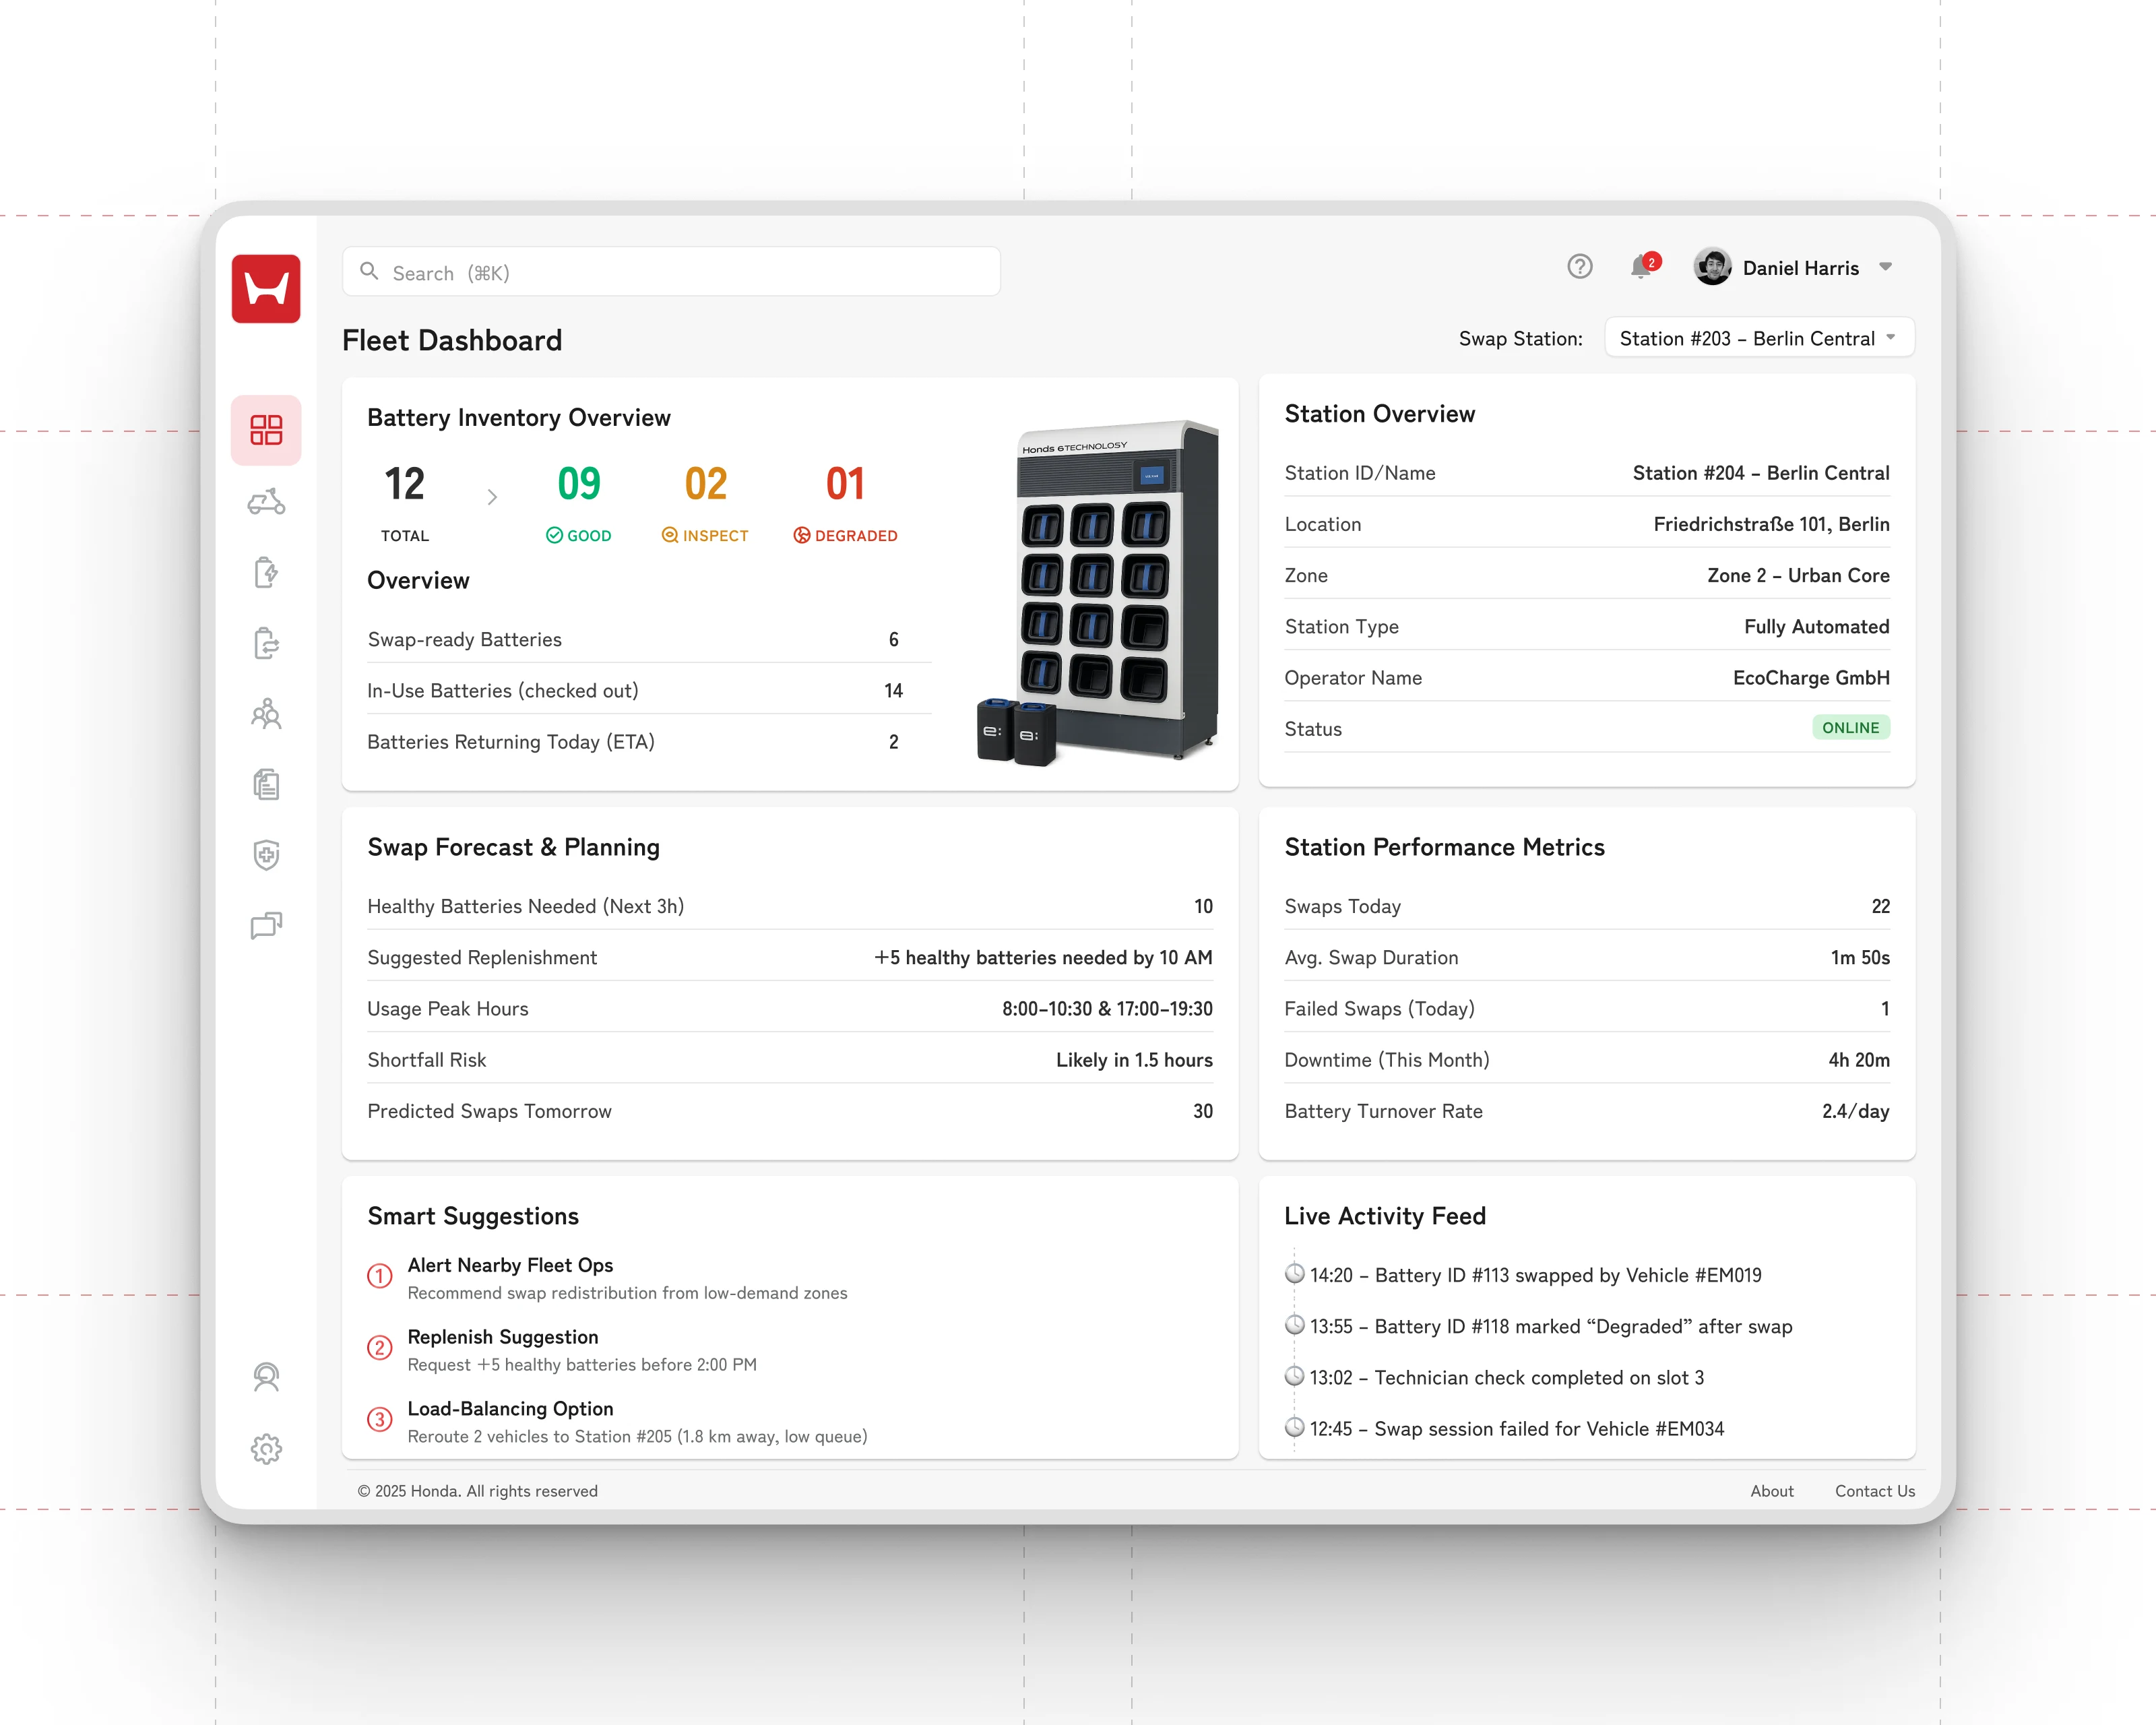Expand the battery total chevron arrow
The width and height of the screenshot is (2156, 1725).
(492, 497)
